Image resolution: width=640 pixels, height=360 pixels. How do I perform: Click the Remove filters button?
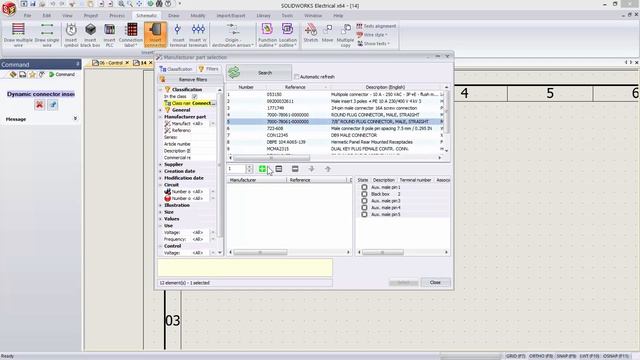click(x=190, y=80)
